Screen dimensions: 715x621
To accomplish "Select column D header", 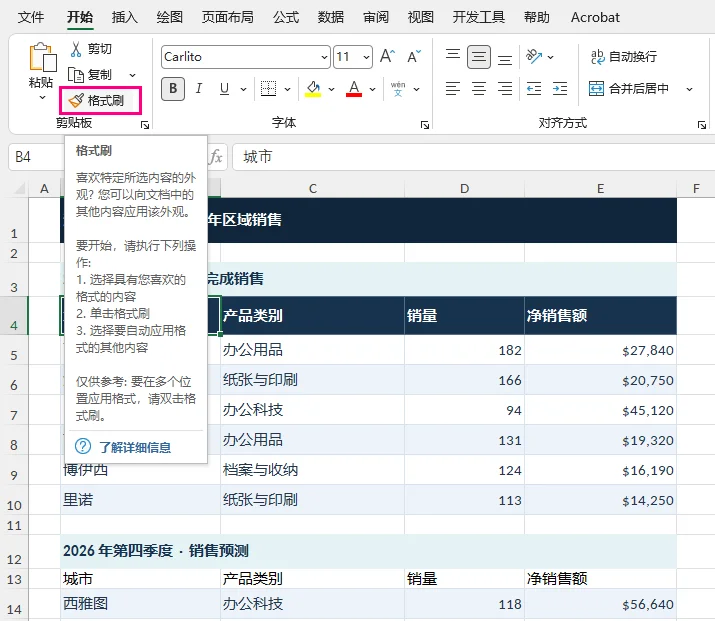I will [x=464, y=188].
